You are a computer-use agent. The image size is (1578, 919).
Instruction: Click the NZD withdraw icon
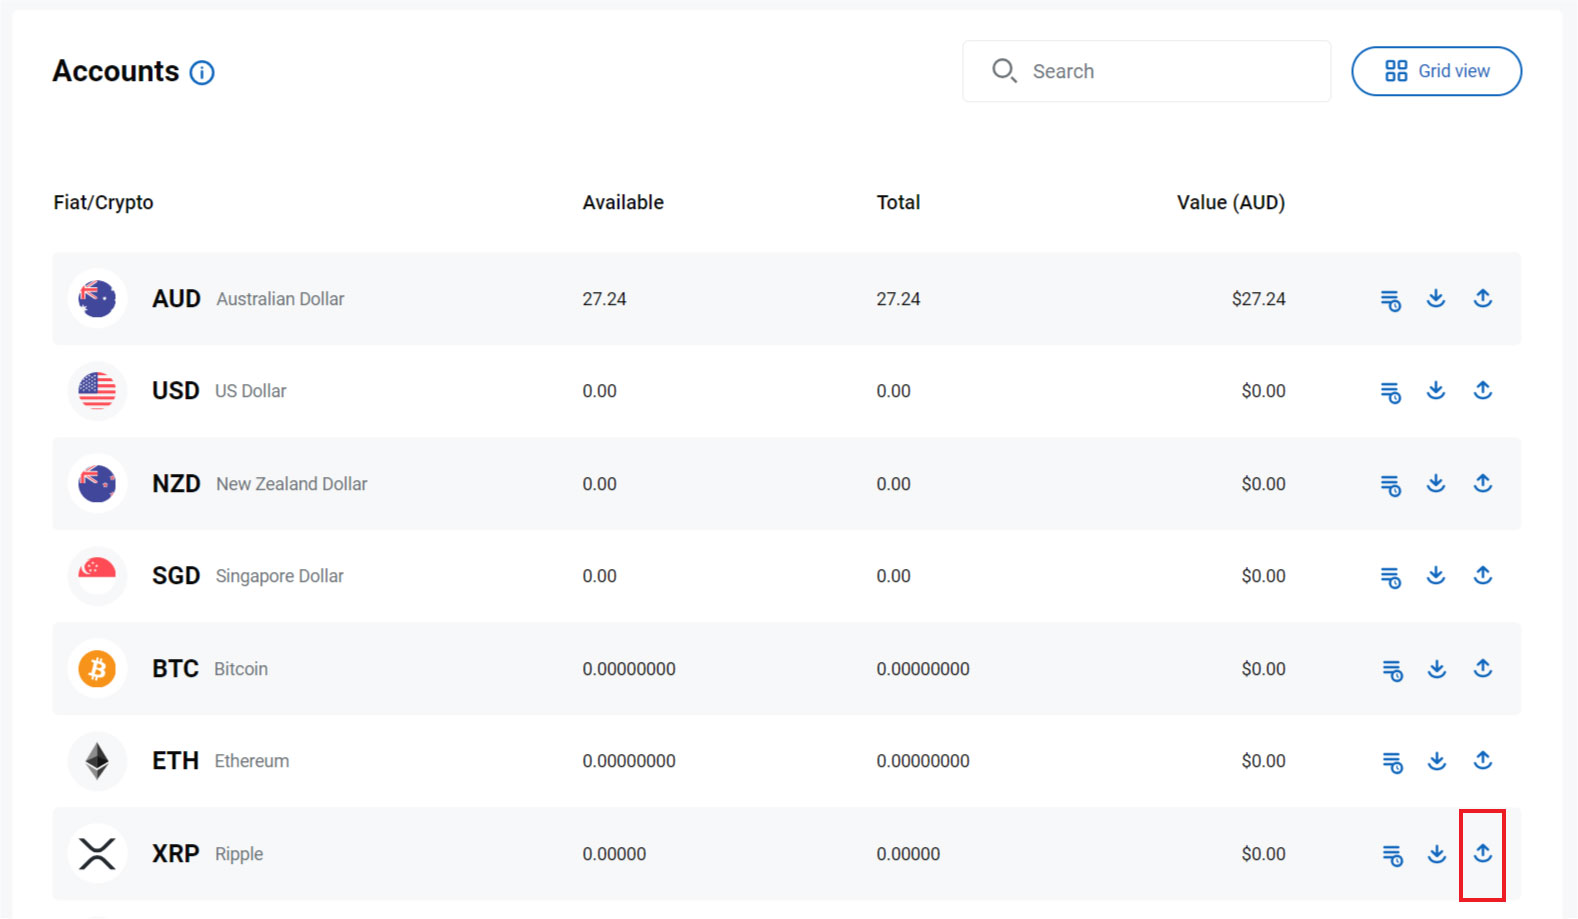(1483, 483)
